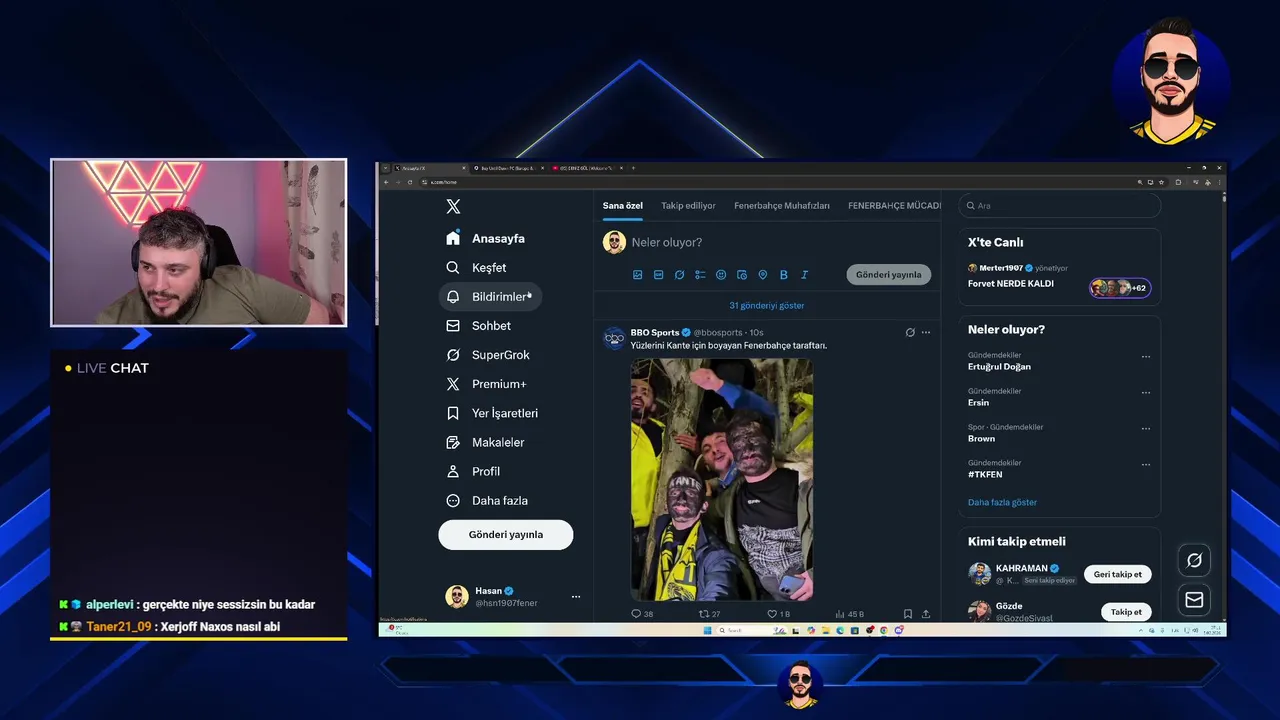Image resolution: width=1280 pixels, height=720 pixels.
Task: Open the floating Grok button
Action: coord(1194,560)
